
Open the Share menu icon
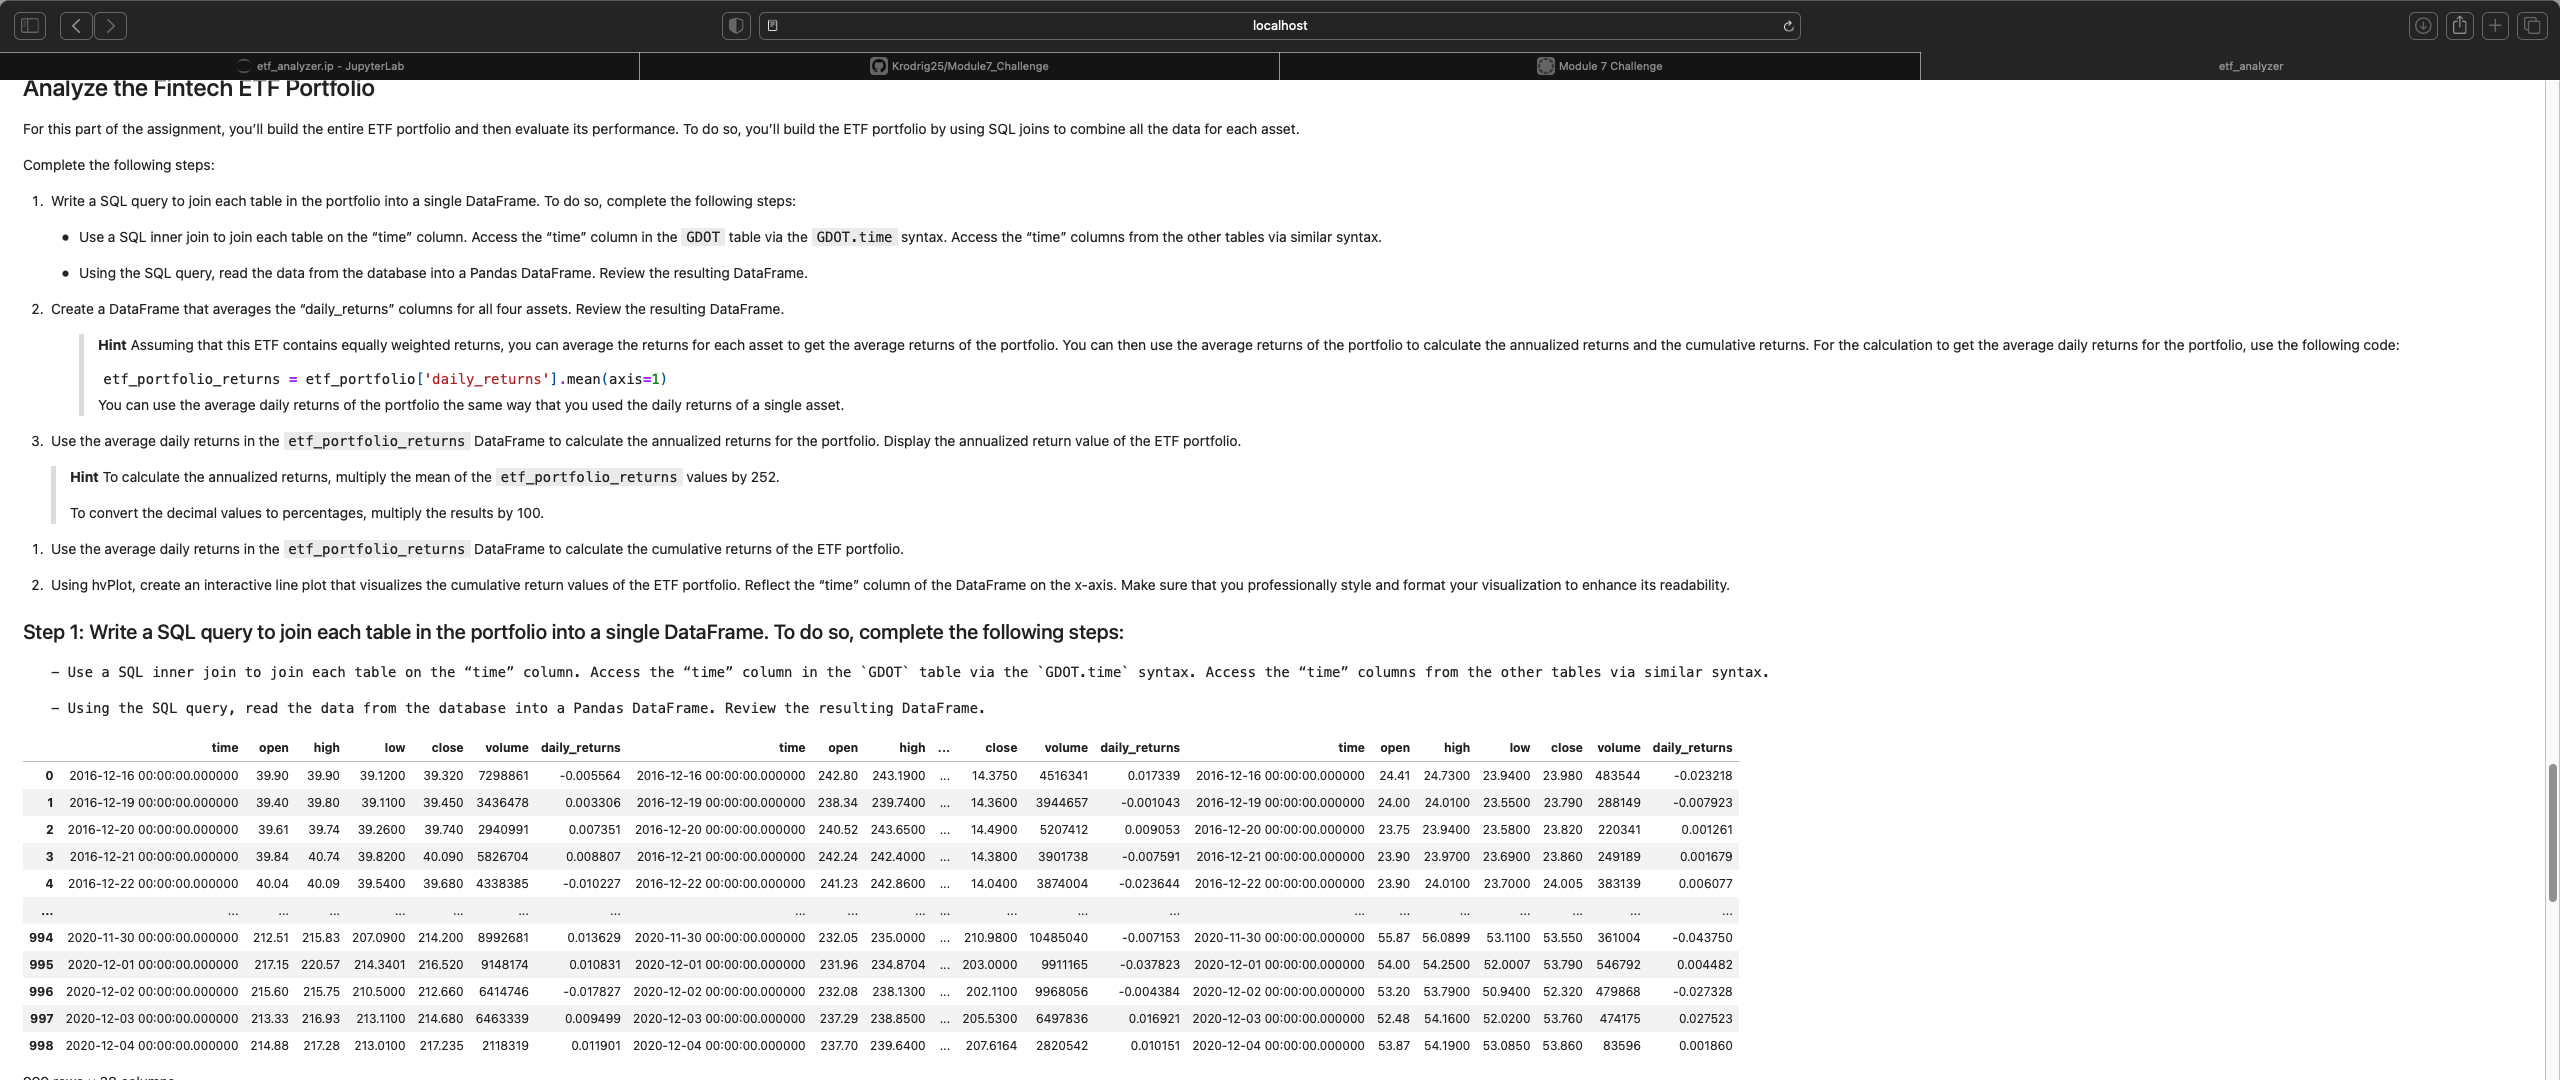coord(2459,25)
